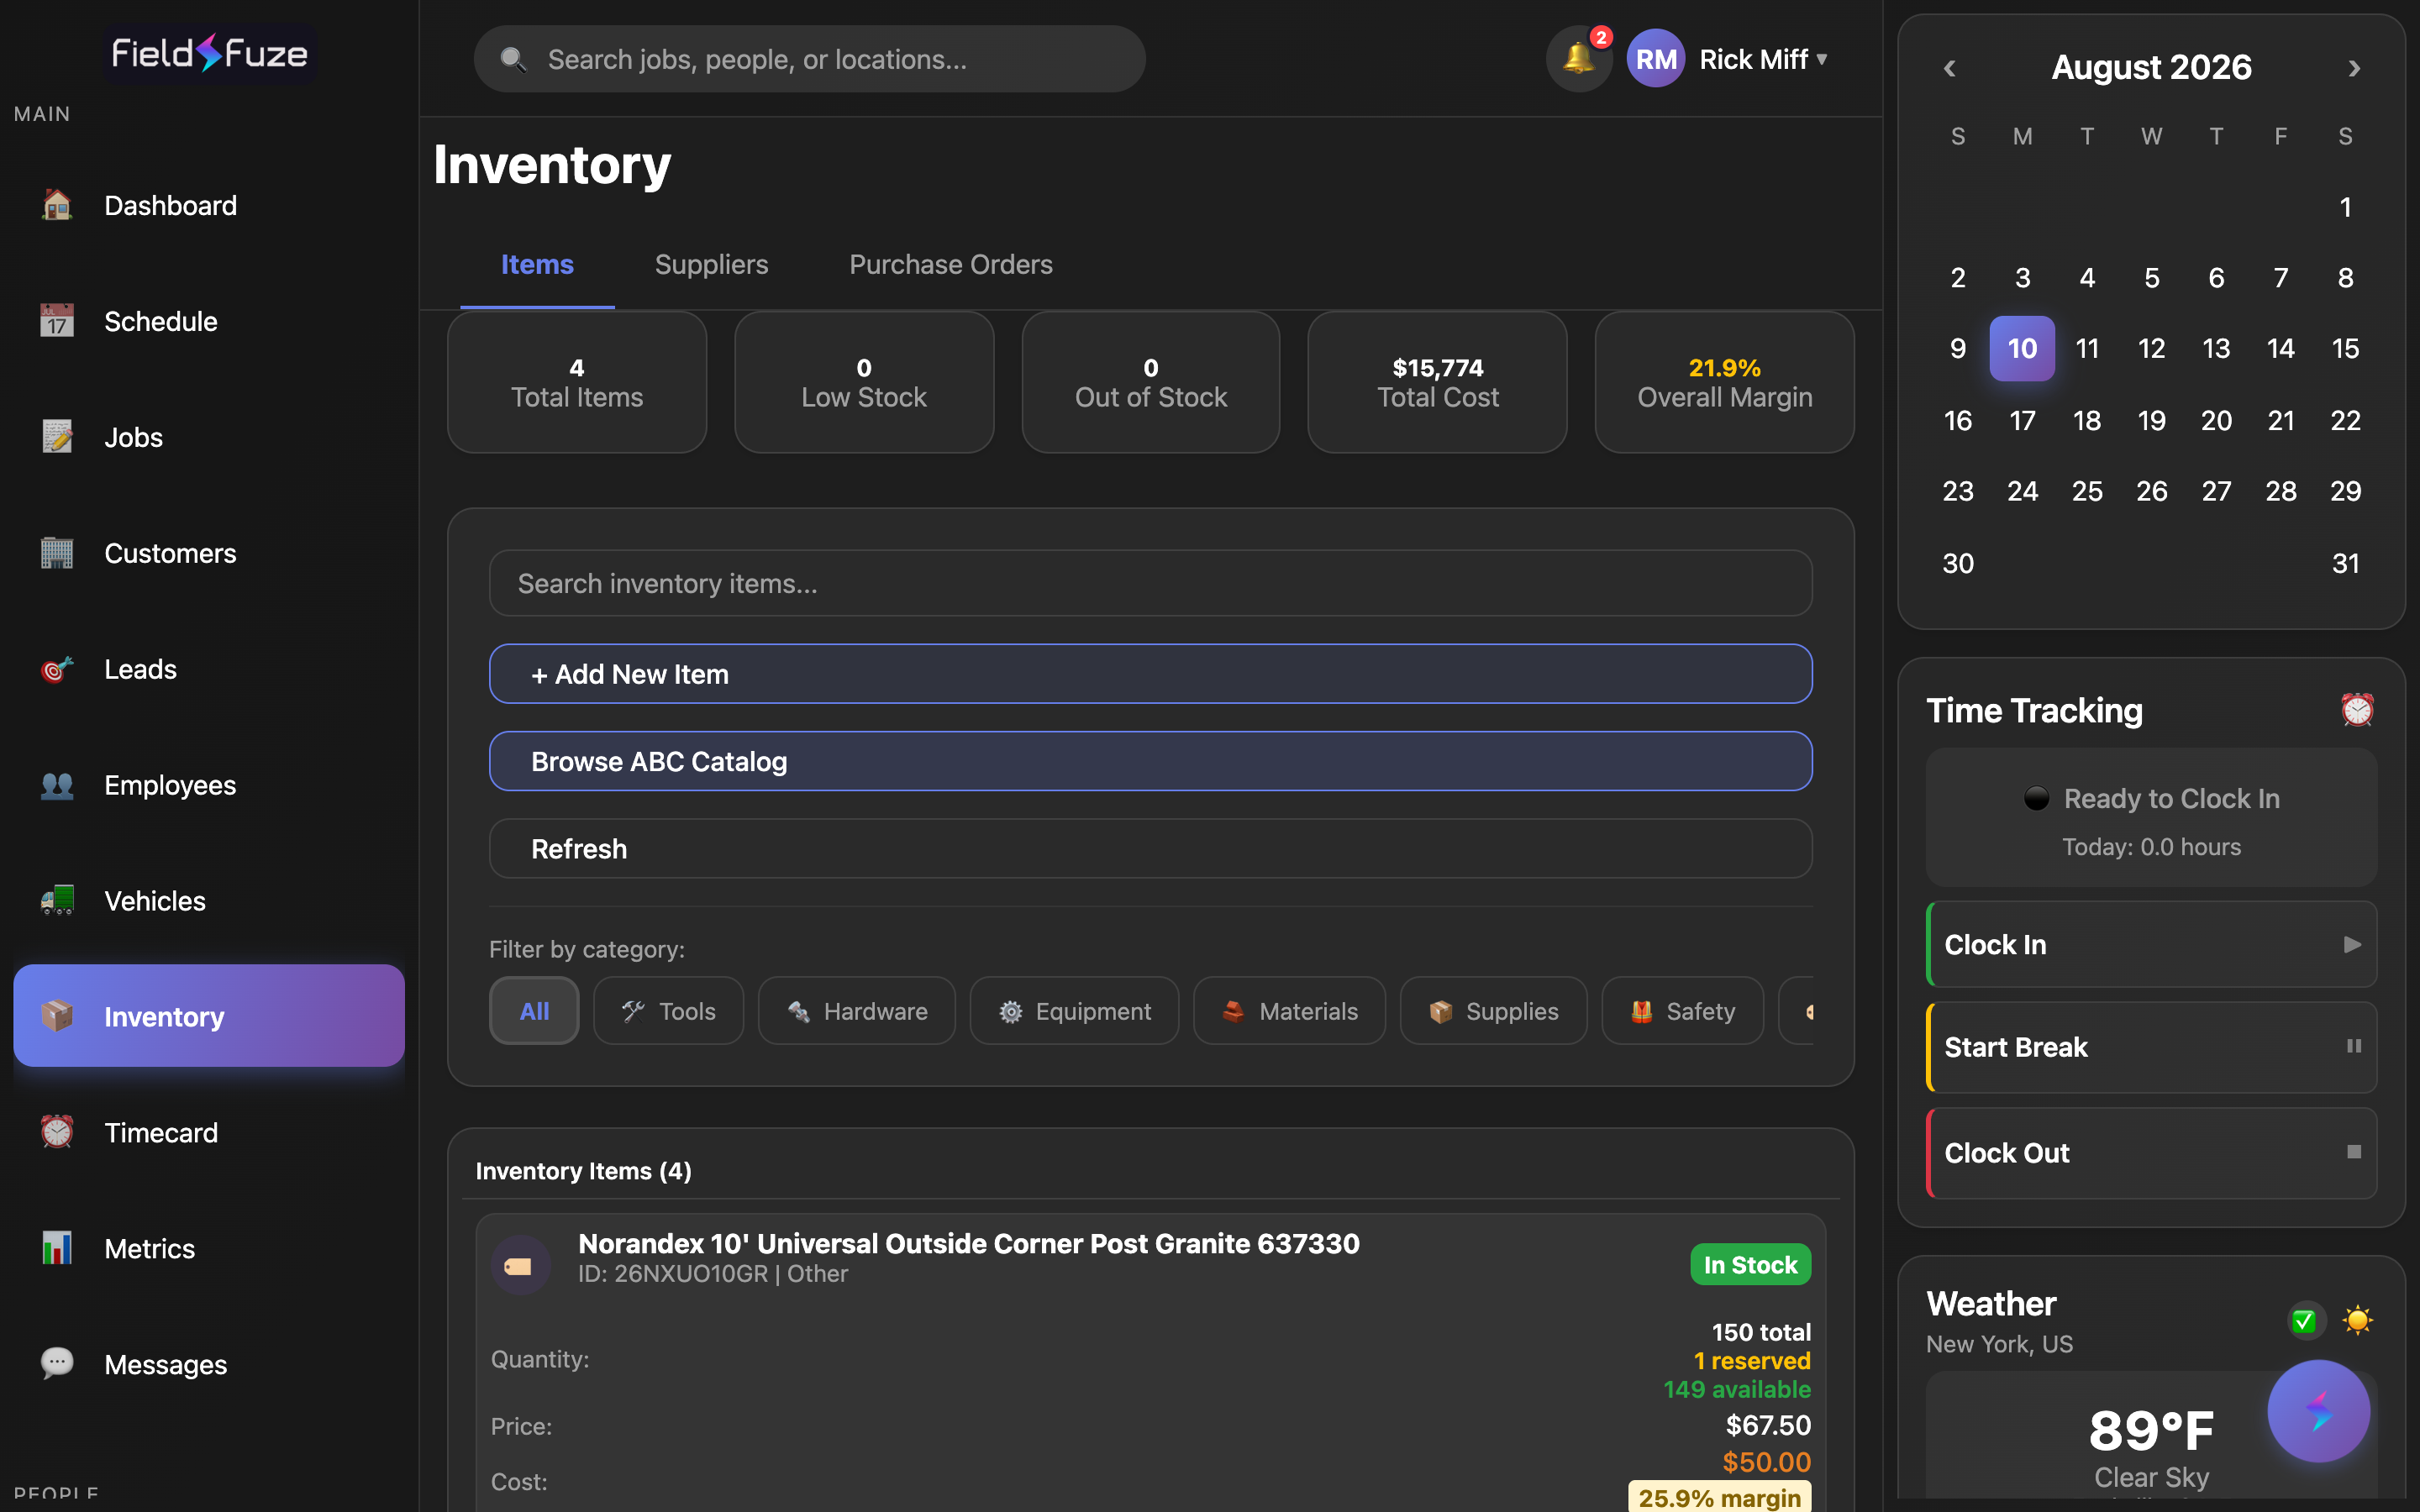This screenshot has height=1512, width=2420.
Task: Open Leads target icon in sidebar
Action: (57, 669)
